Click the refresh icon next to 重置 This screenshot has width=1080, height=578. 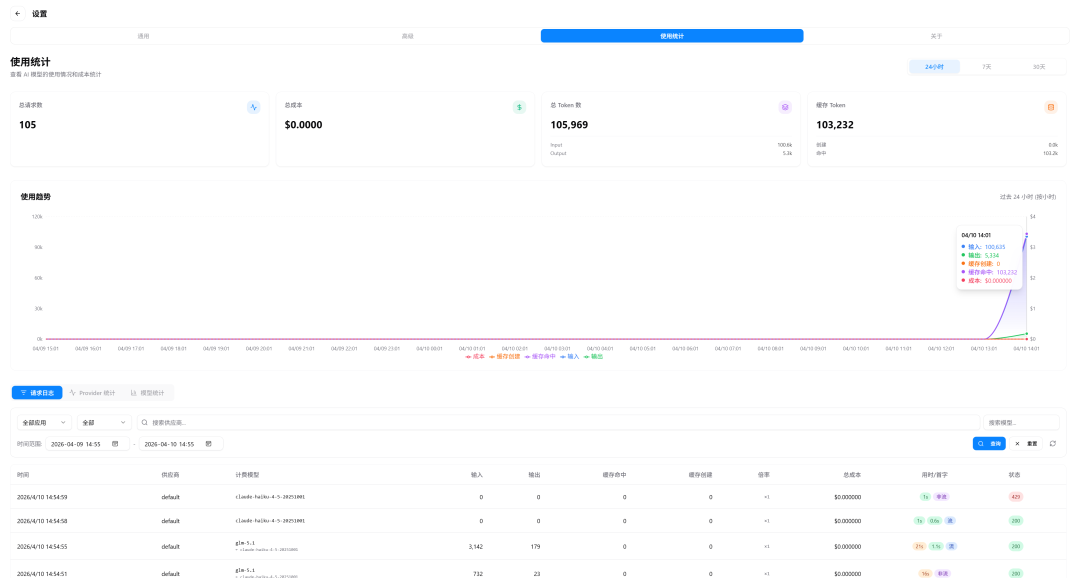1052,443
